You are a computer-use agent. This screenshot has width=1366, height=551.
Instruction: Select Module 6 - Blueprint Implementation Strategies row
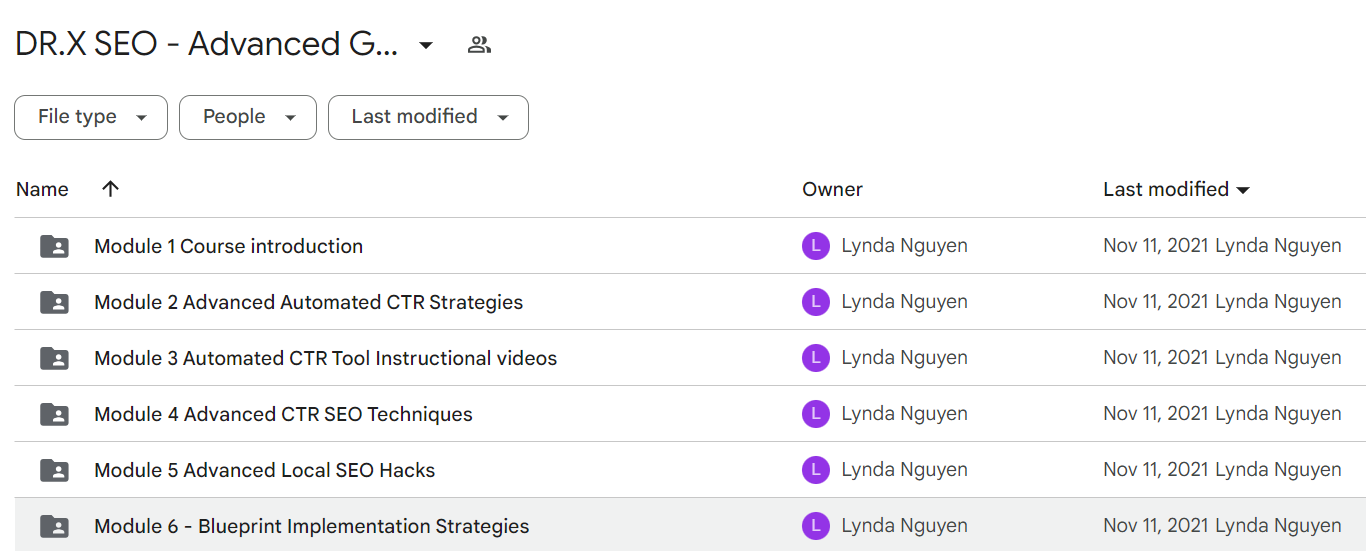point(690,526)
